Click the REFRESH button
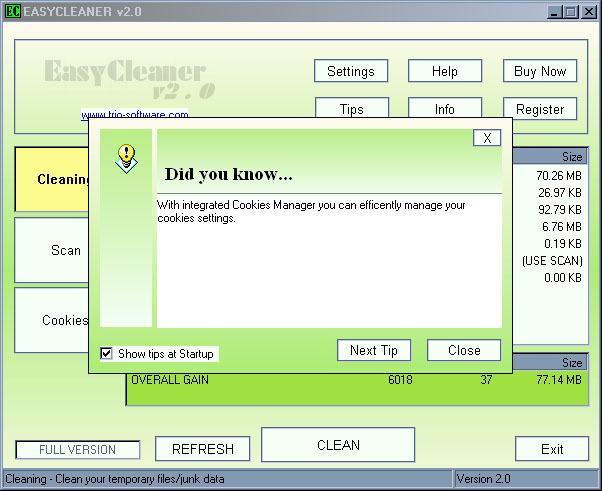Image resolution: width=602 pixels, height=491 pixels. click(x=203, y=449)
